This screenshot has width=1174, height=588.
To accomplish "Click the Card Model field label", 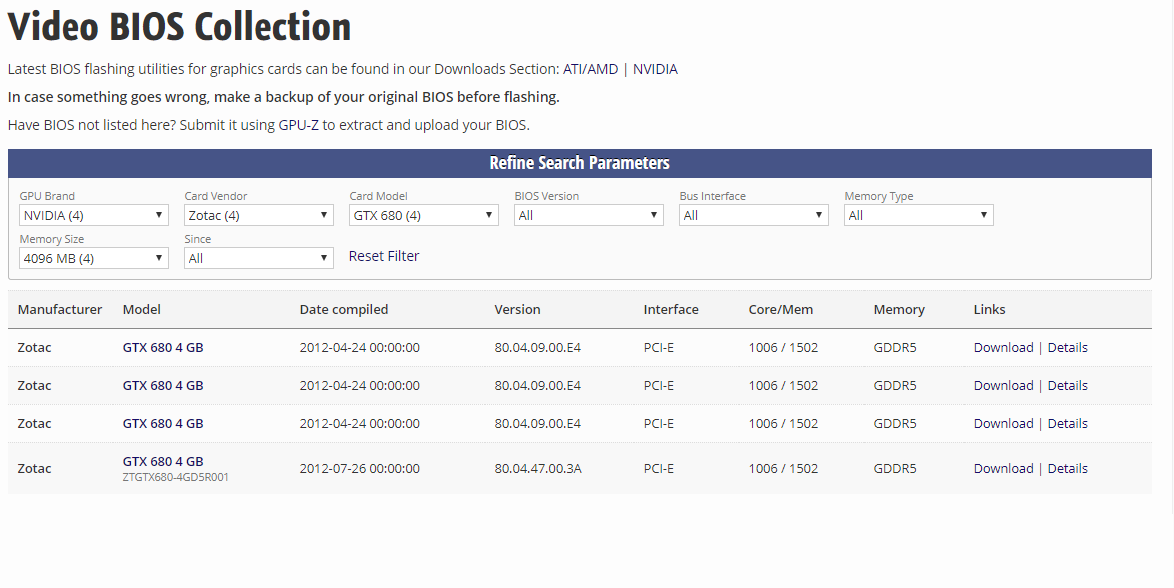I will tap(379, 196).
